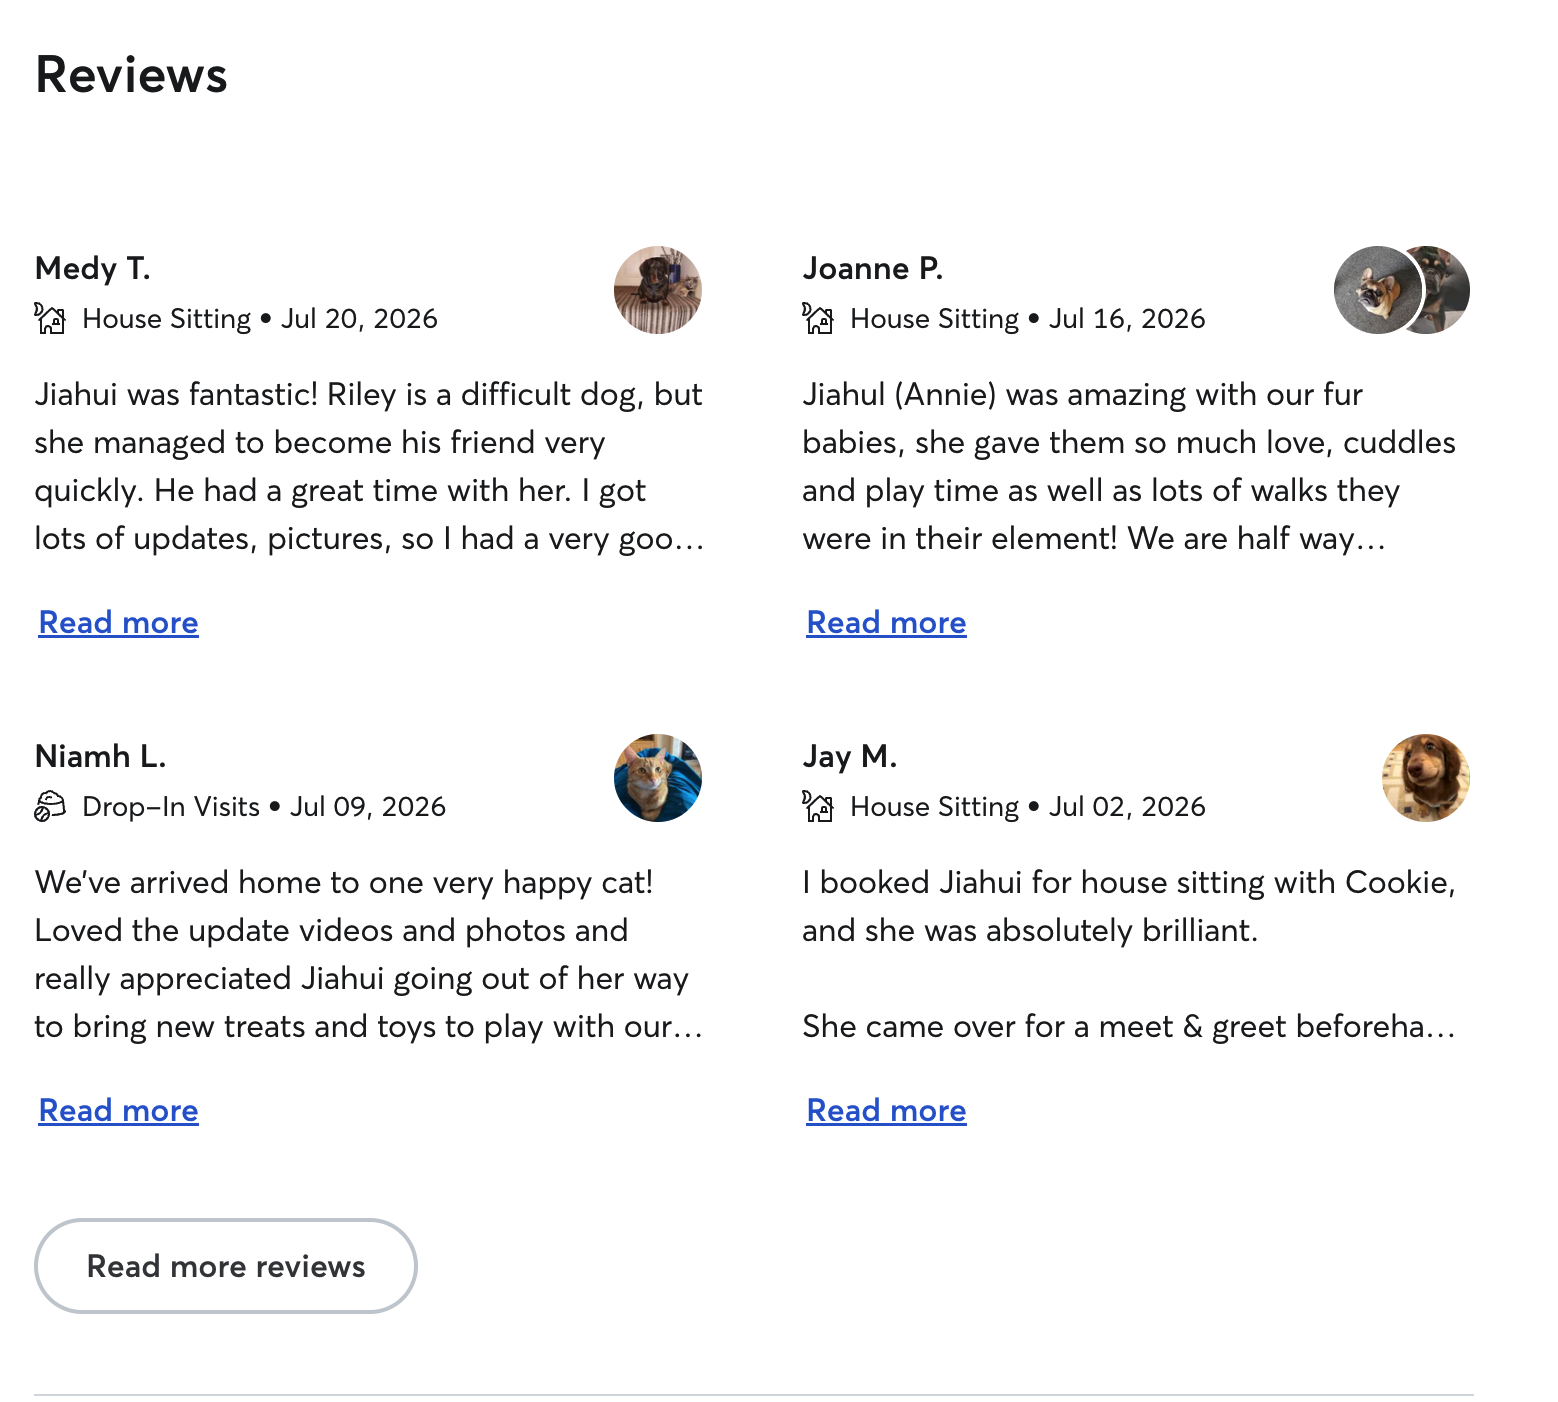The width and height of the screenshot is (1558, 1402).
Task: Expand Joanne P.'s review with Read more
Action: (887, 623)
